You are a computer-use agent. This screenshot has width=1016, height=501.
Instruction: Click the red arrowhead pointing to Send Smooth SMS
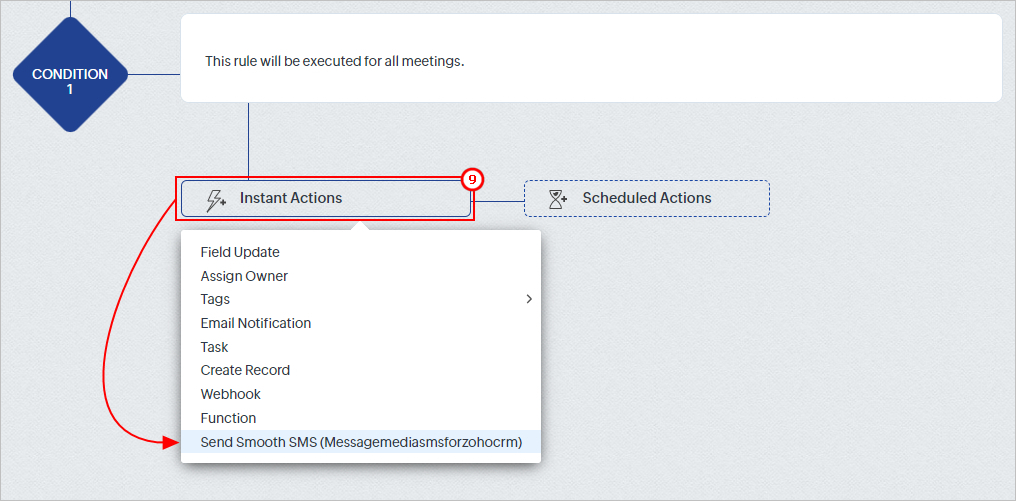pos(170,443)
